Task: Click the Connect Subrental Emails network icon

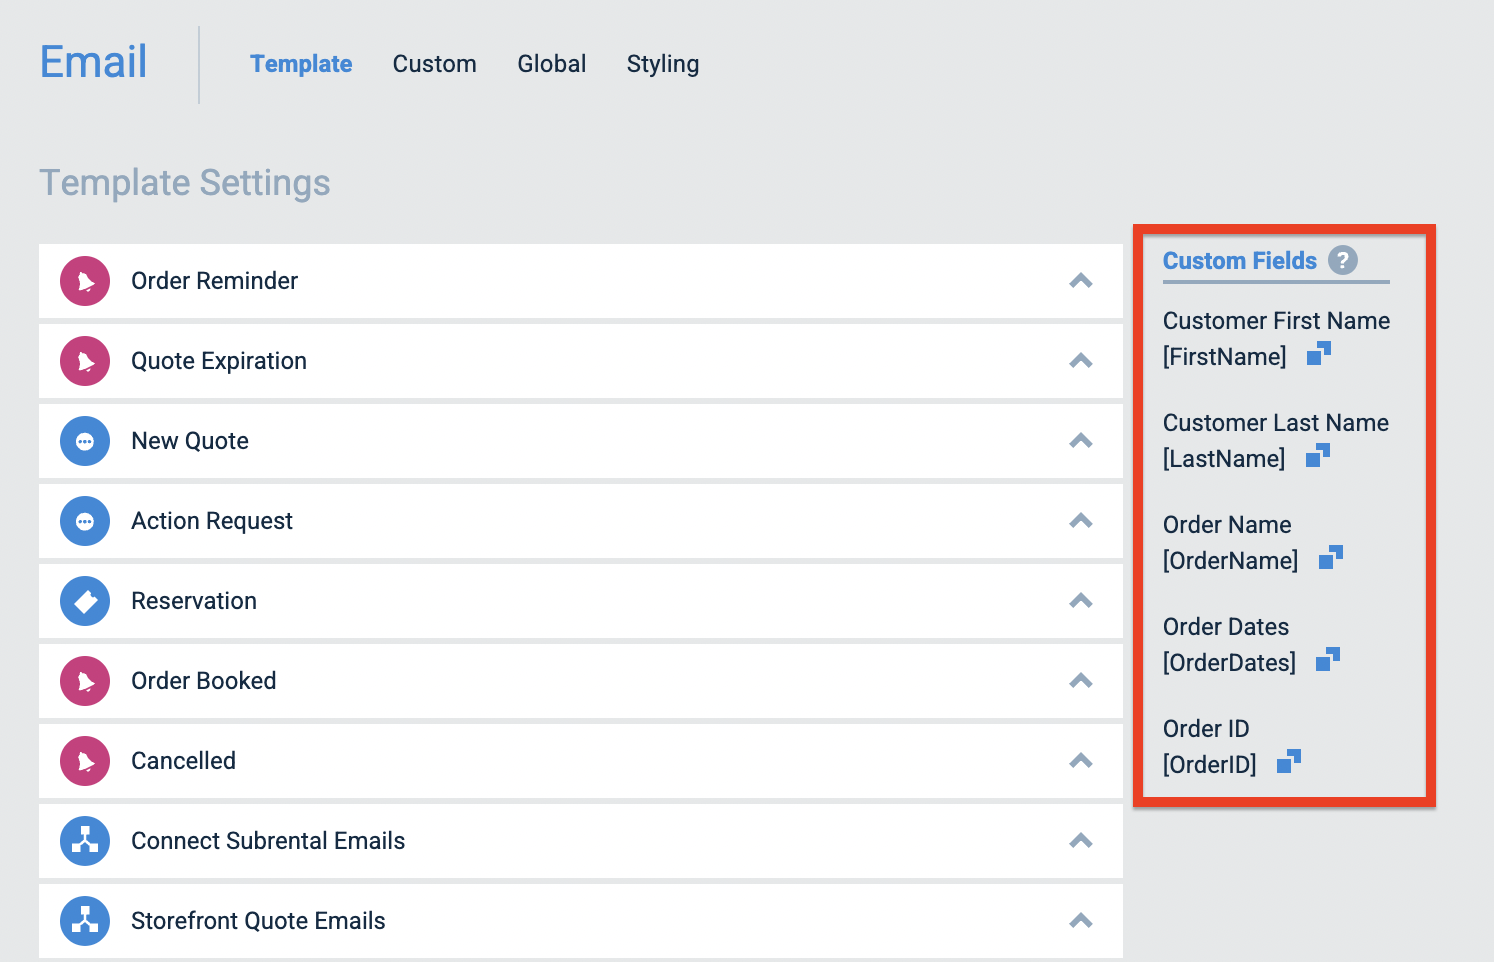Action: (85, 841)
